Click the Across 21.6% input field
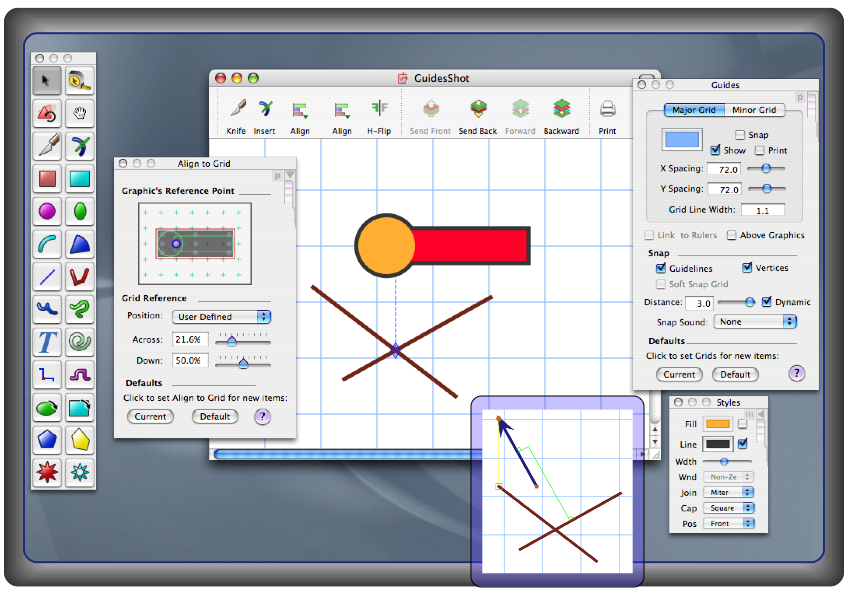The width and height of the screenshot is (849, 599). [190, 340]
